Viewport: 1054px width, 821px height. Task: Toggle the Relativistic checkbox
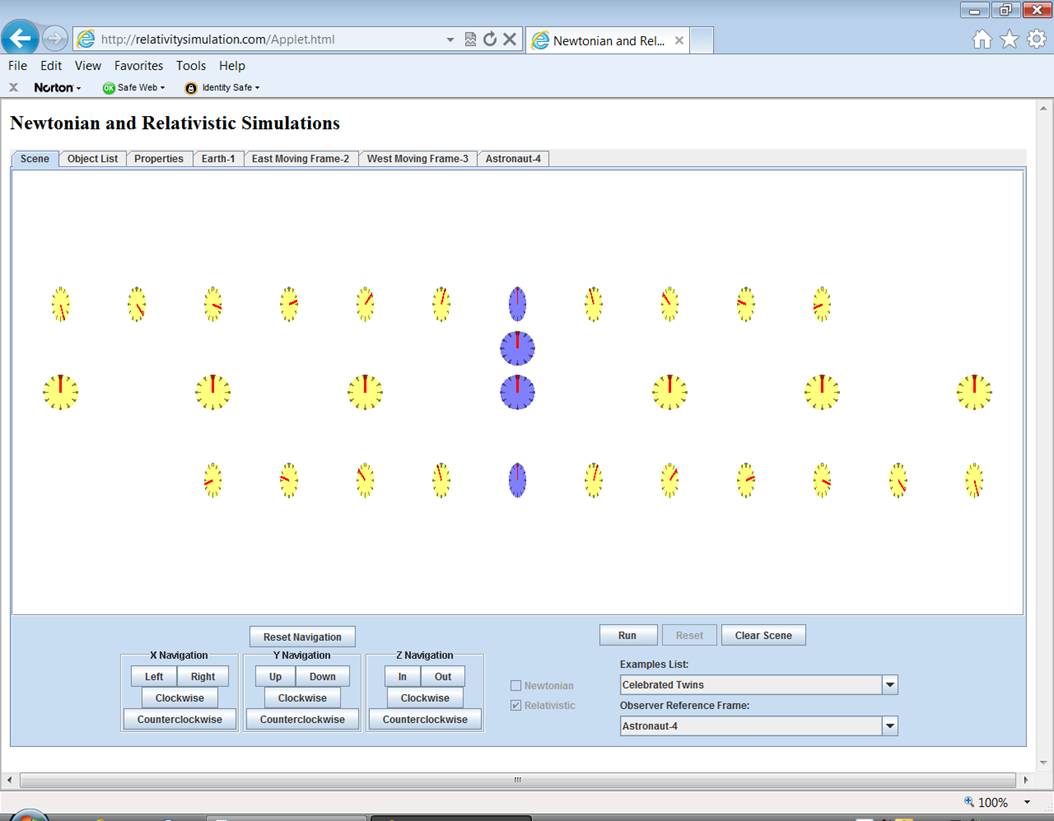pyautogui.click(x=516, y=705)
